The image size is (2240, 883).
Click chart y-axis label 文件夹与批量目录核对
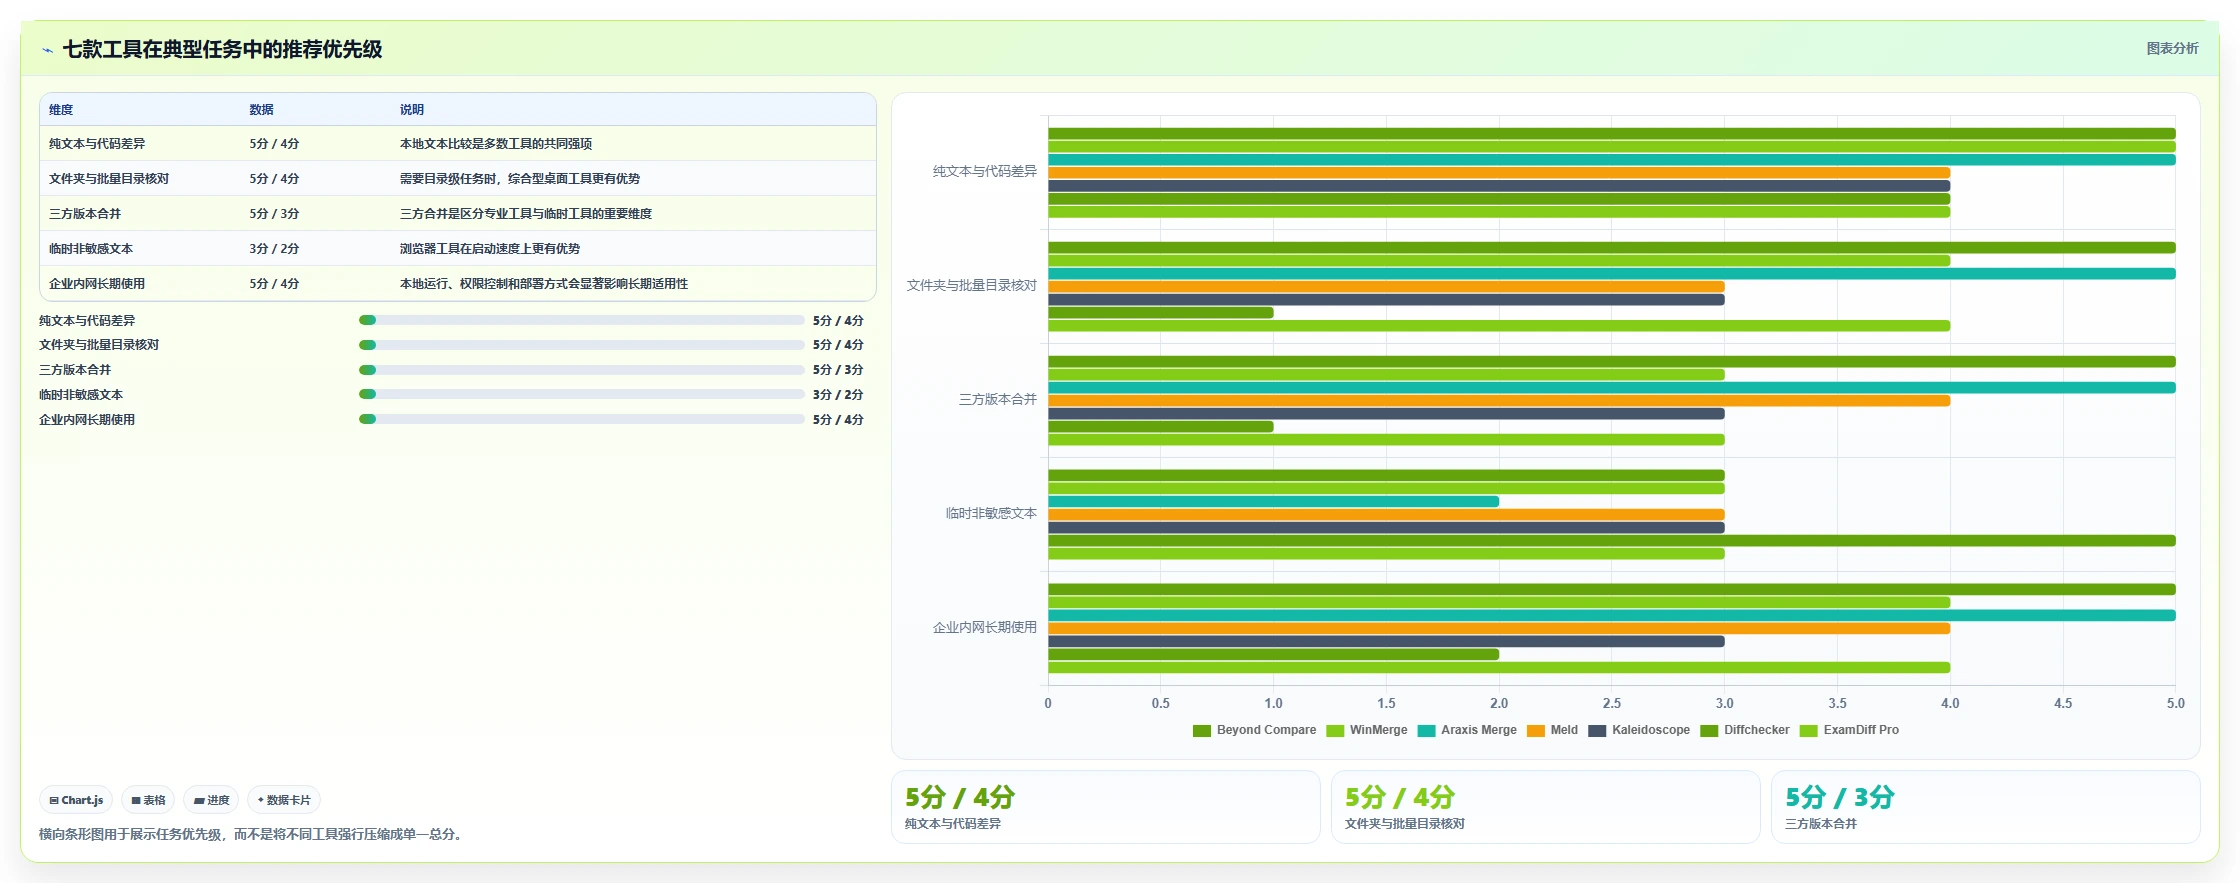point(972,286)
